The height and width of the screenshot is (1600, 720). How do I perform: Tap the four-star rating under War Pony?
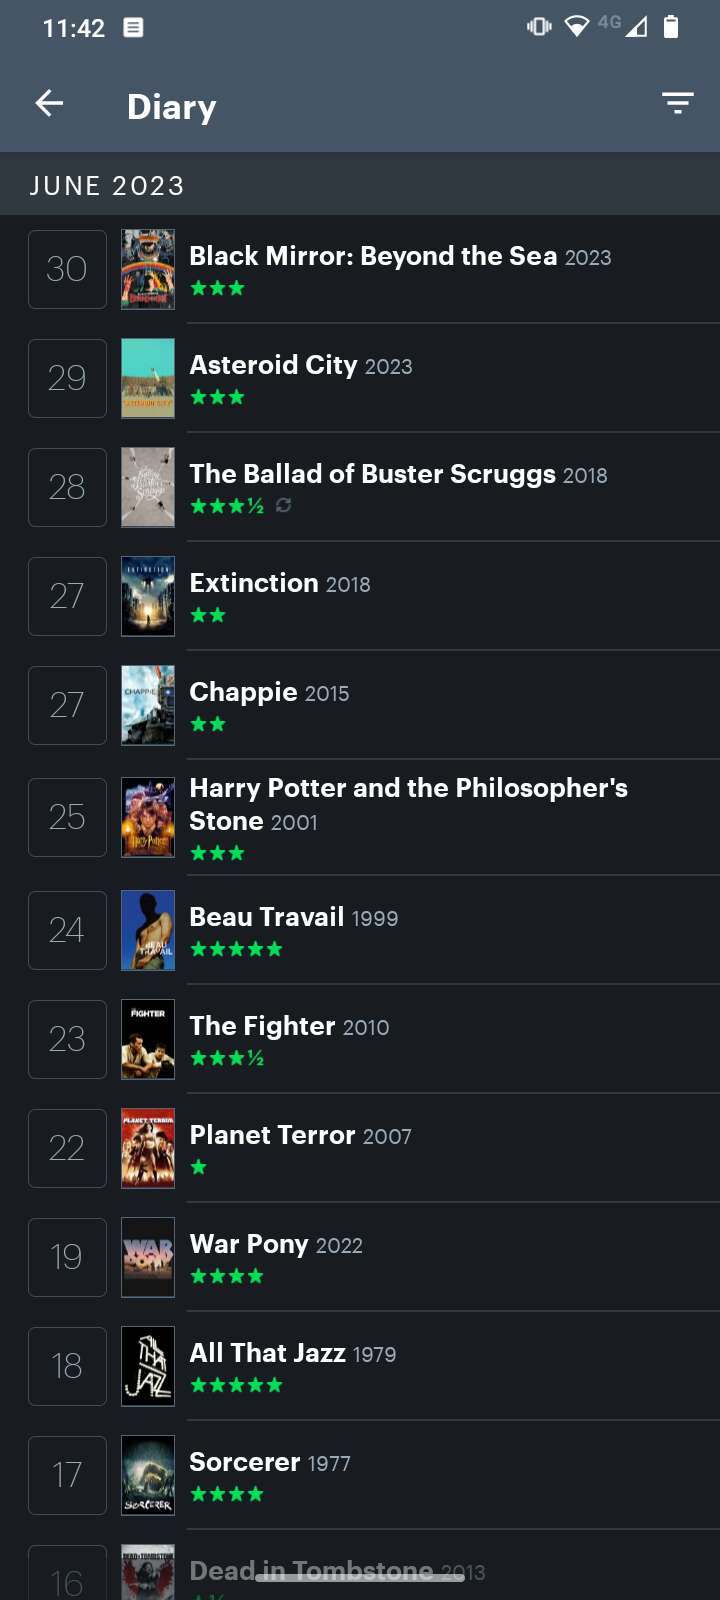227,1276
